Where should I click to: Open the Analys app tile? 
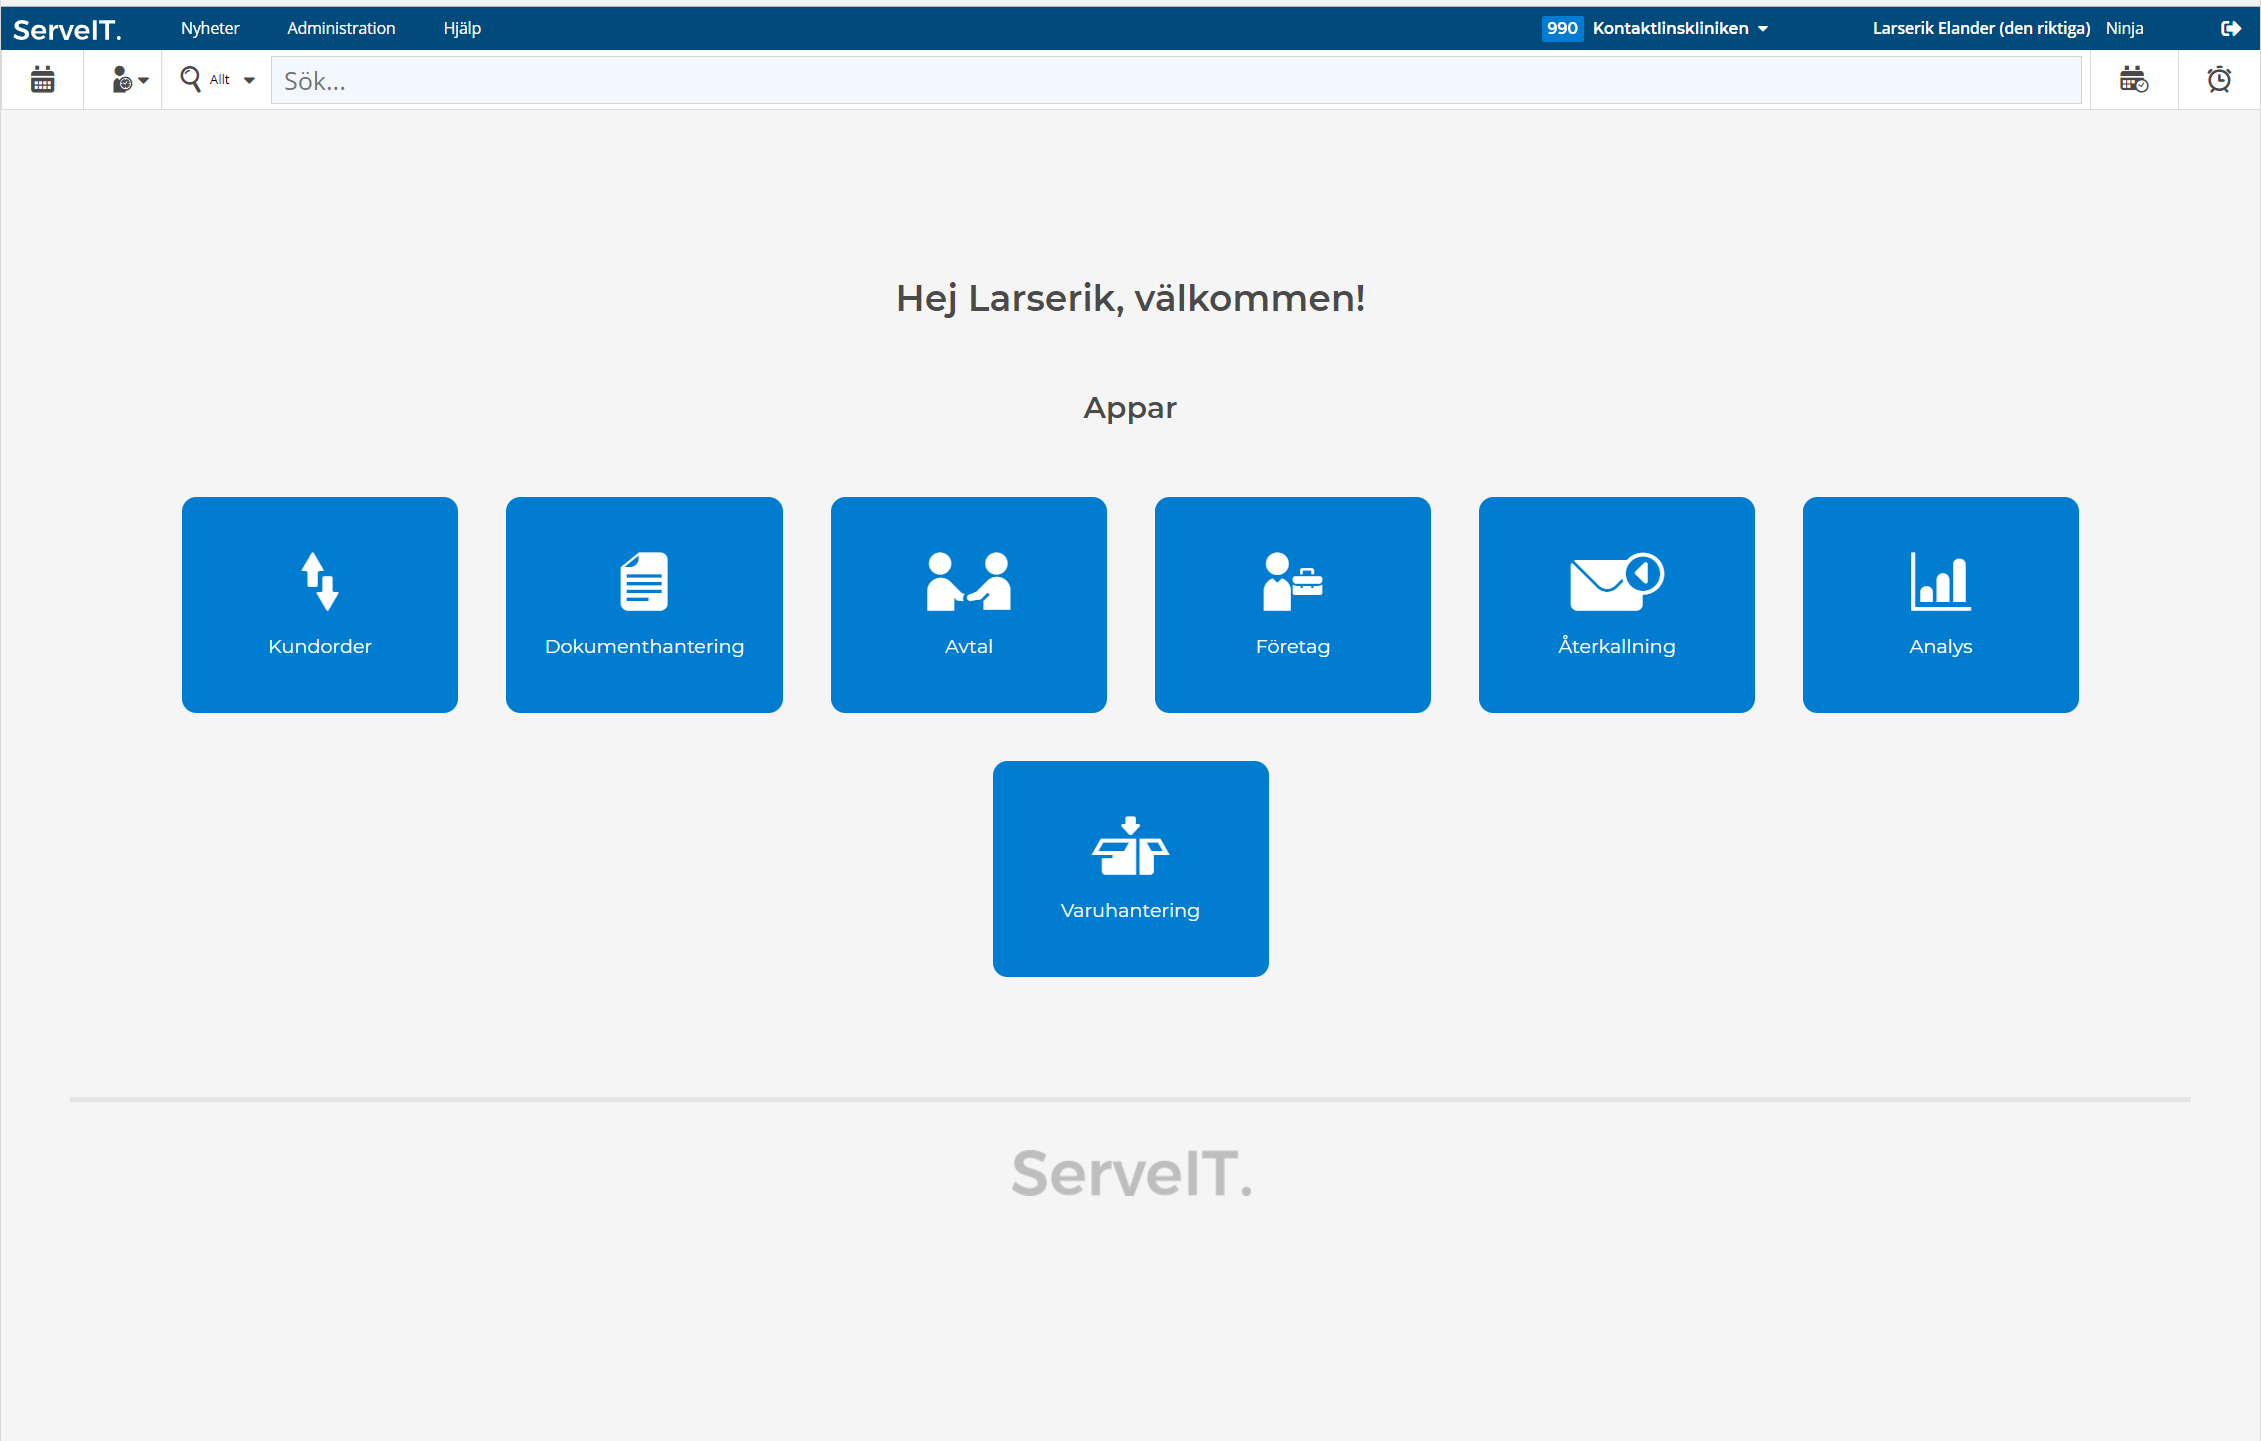pos(1941,605)
